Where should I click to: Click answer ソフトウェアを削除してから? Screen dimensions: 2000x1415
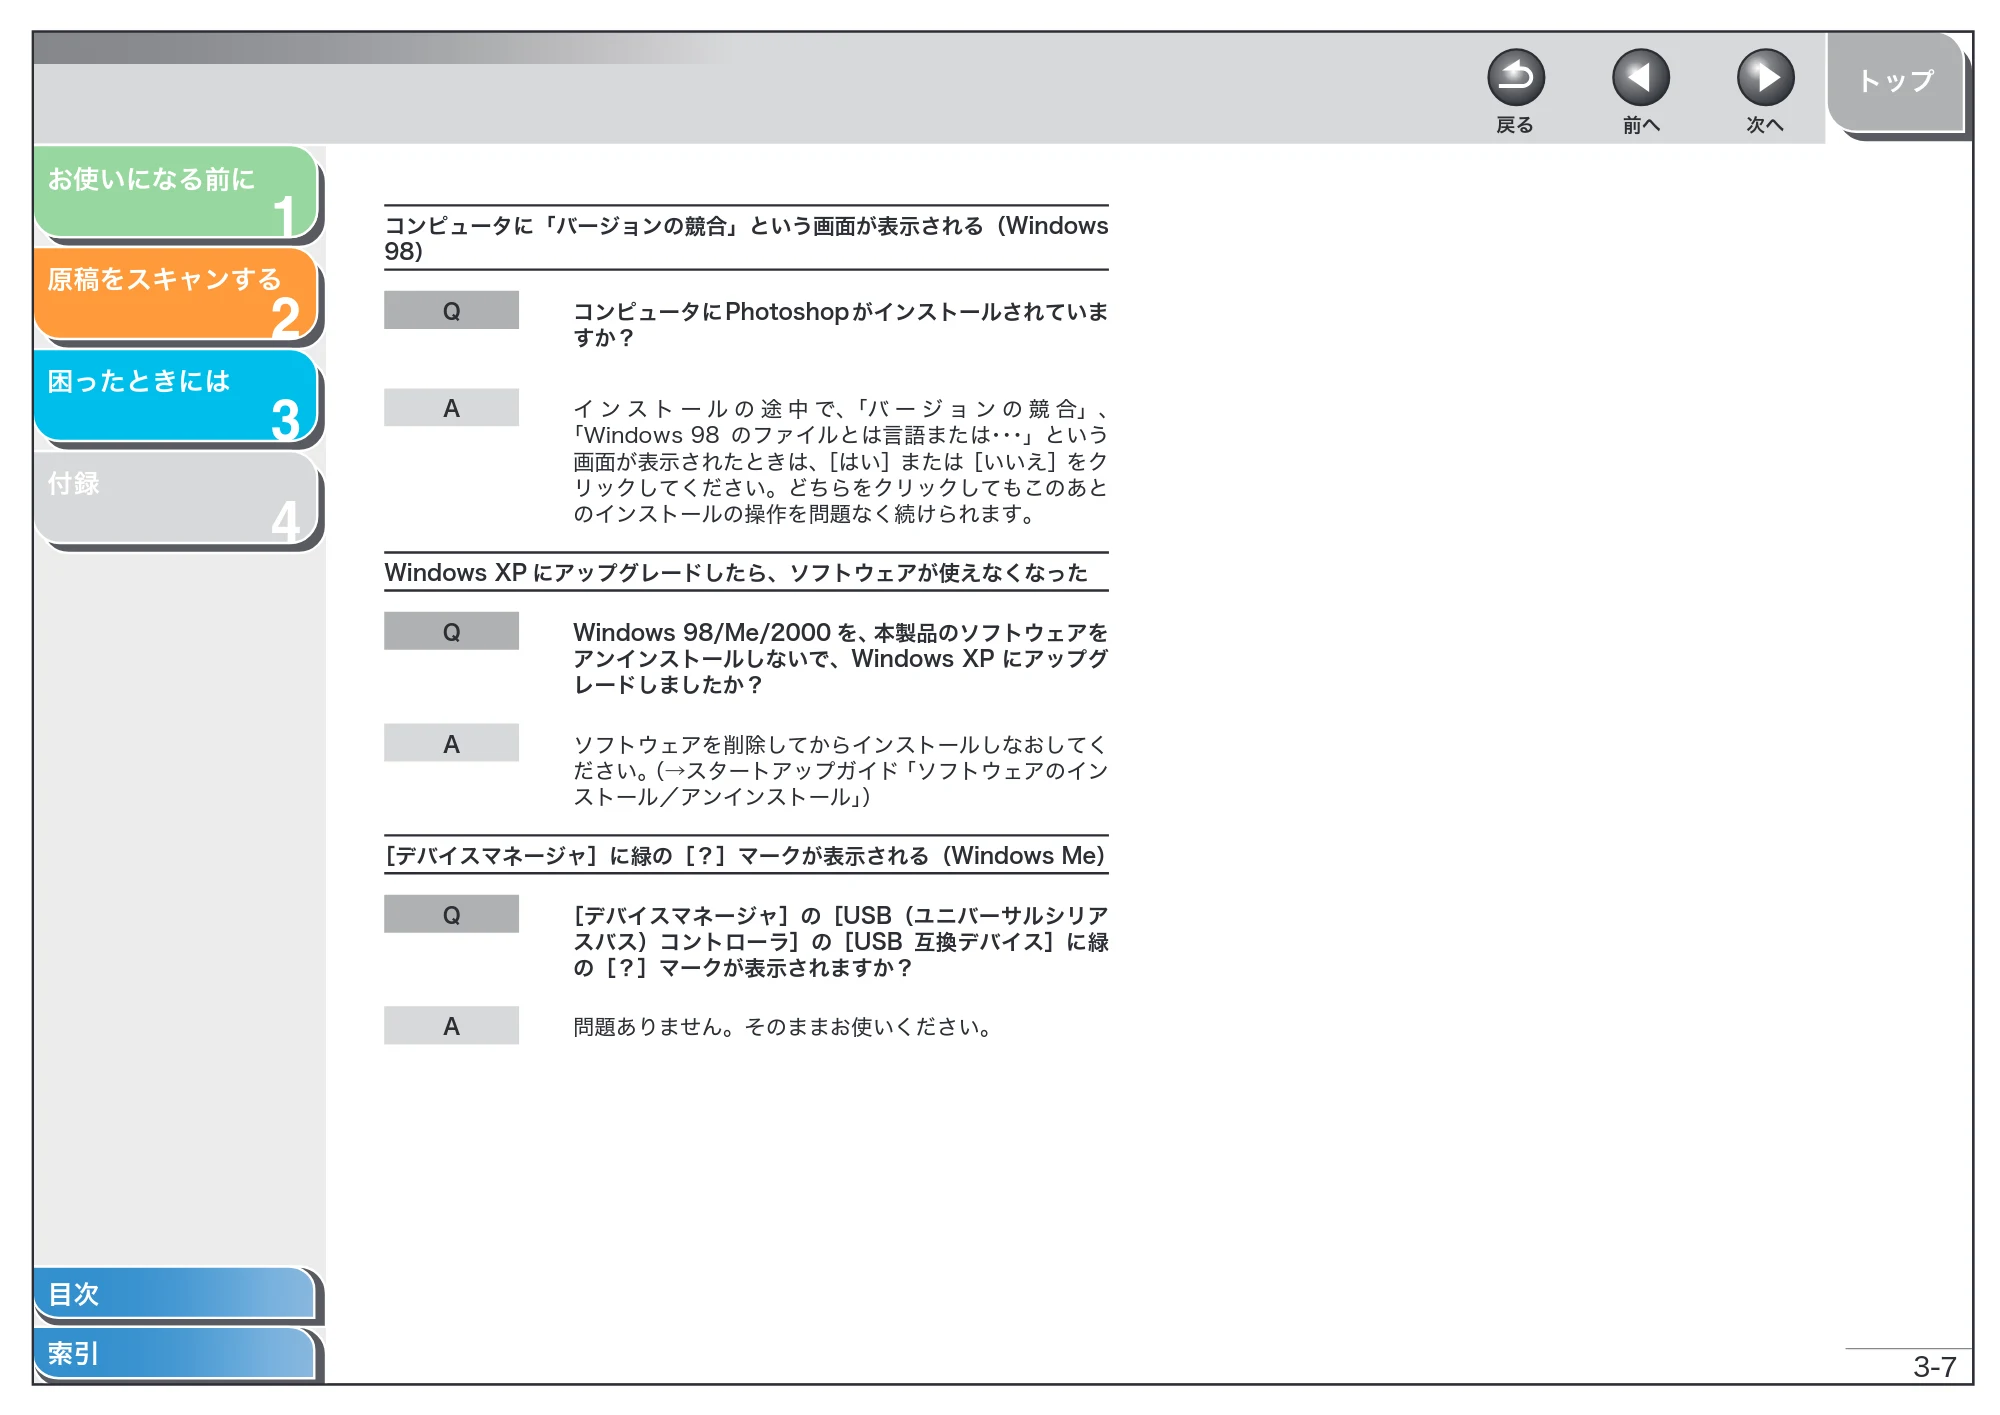840,770
